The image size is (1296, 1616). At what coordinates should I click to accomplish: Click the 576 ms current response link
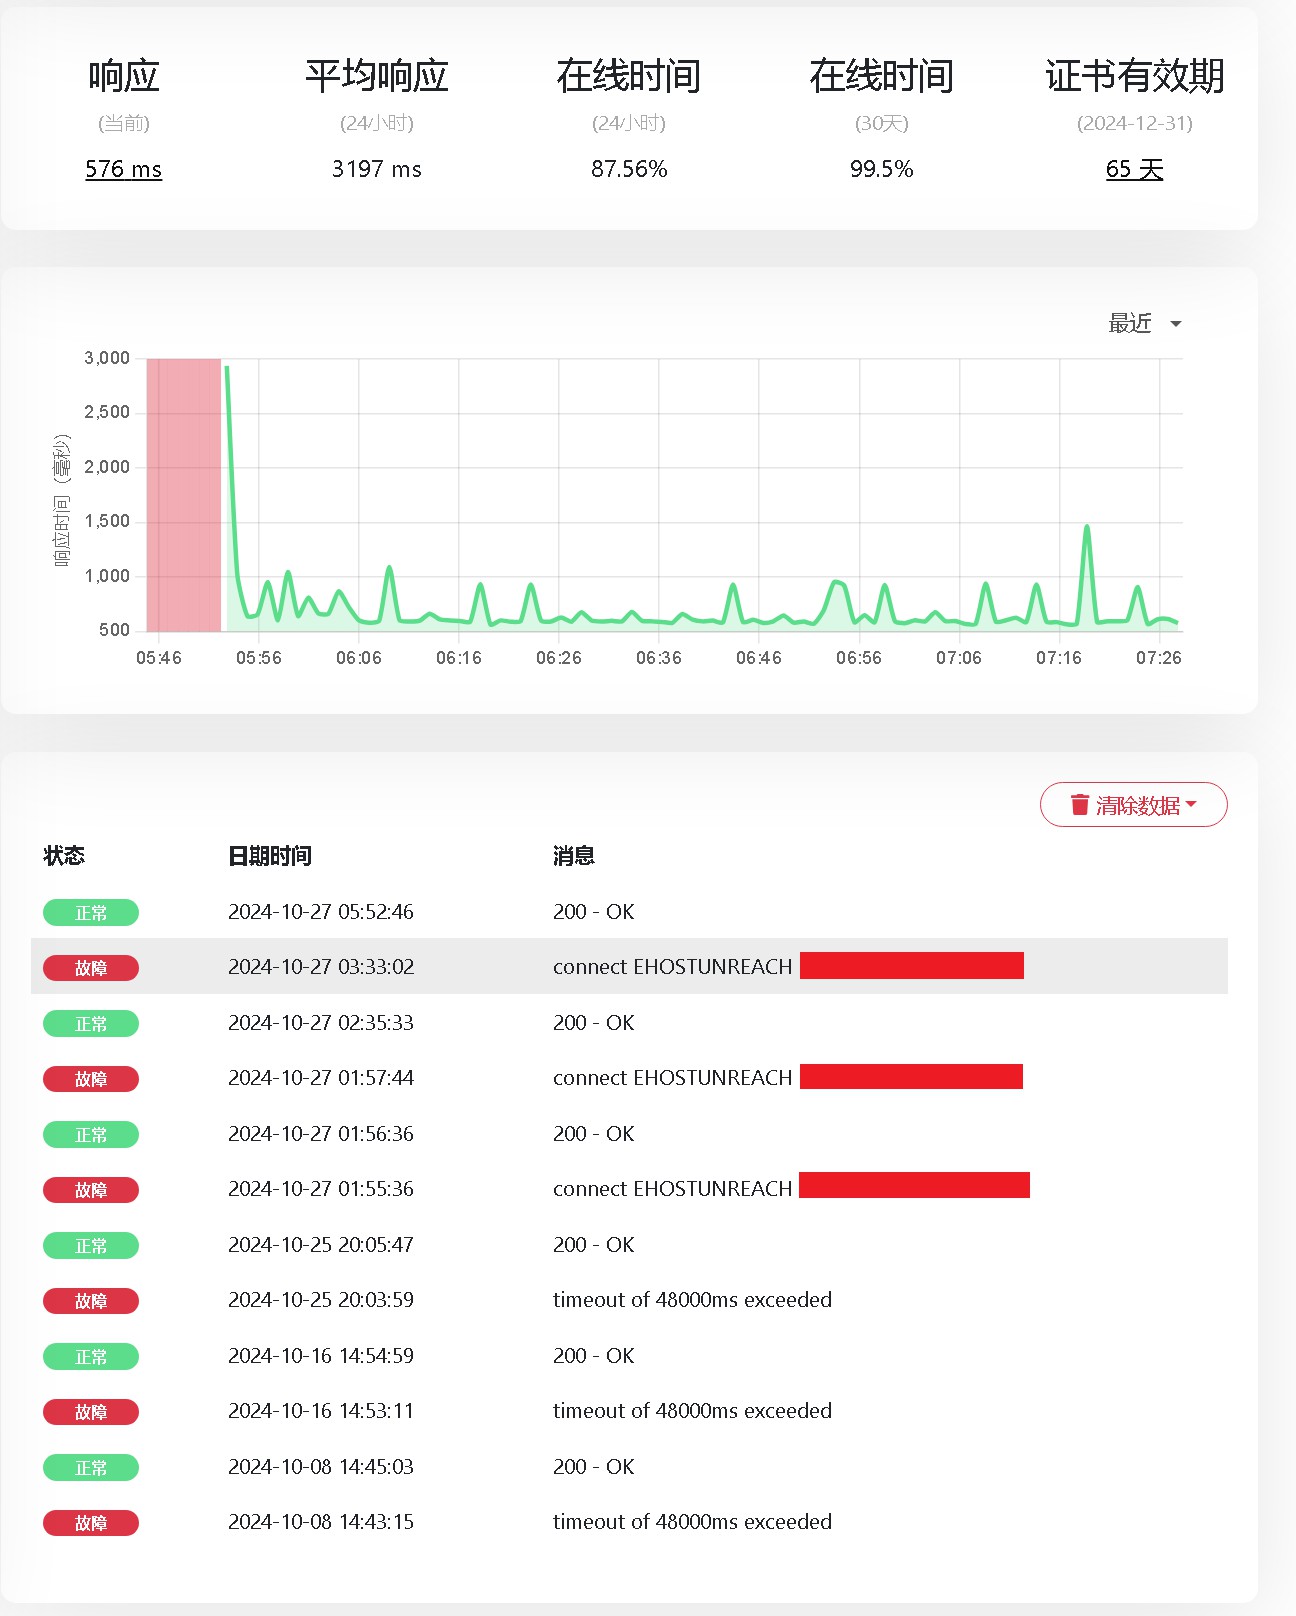(124, 169)
